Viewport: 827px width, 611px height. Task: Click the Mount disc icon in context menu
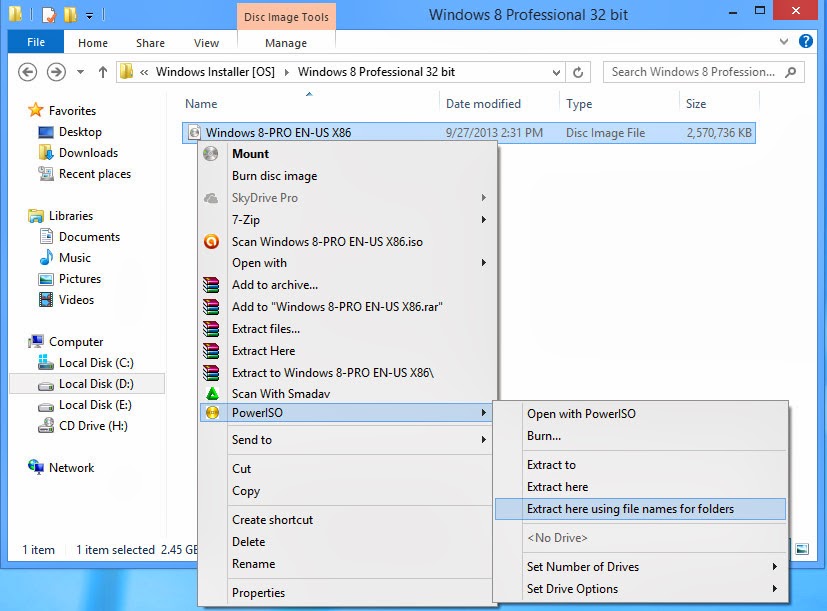click(x=211, y=154)
